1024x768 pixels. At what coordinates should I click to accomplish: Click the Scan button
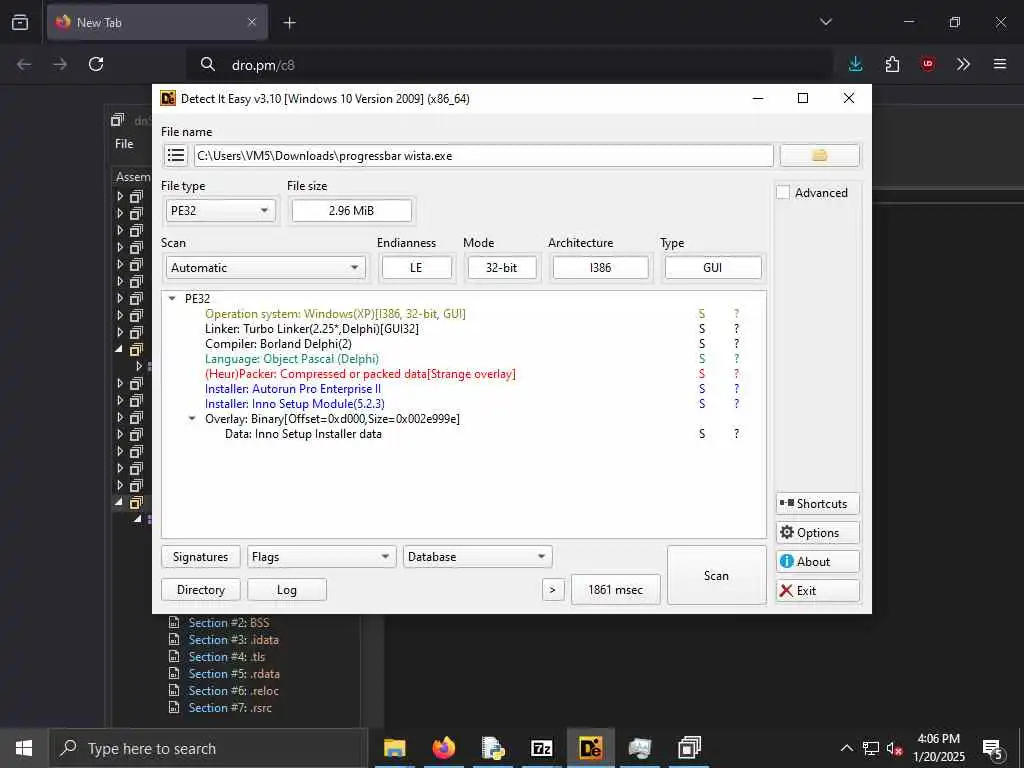716,575
